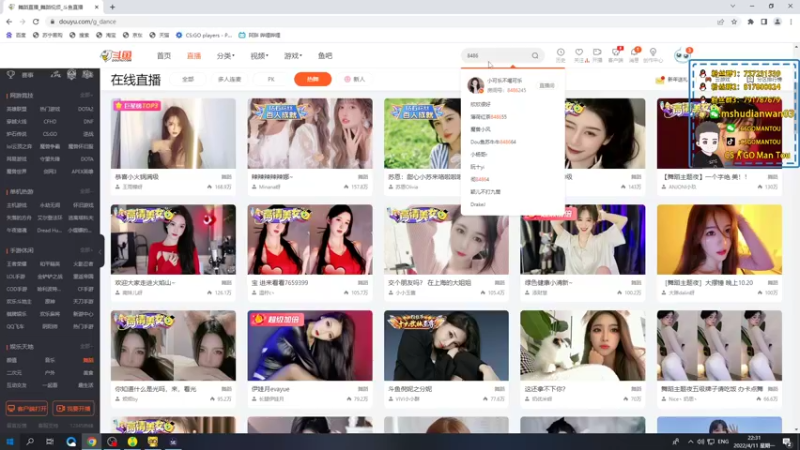Select the highlighted orange filter pill

click(313, 79)
